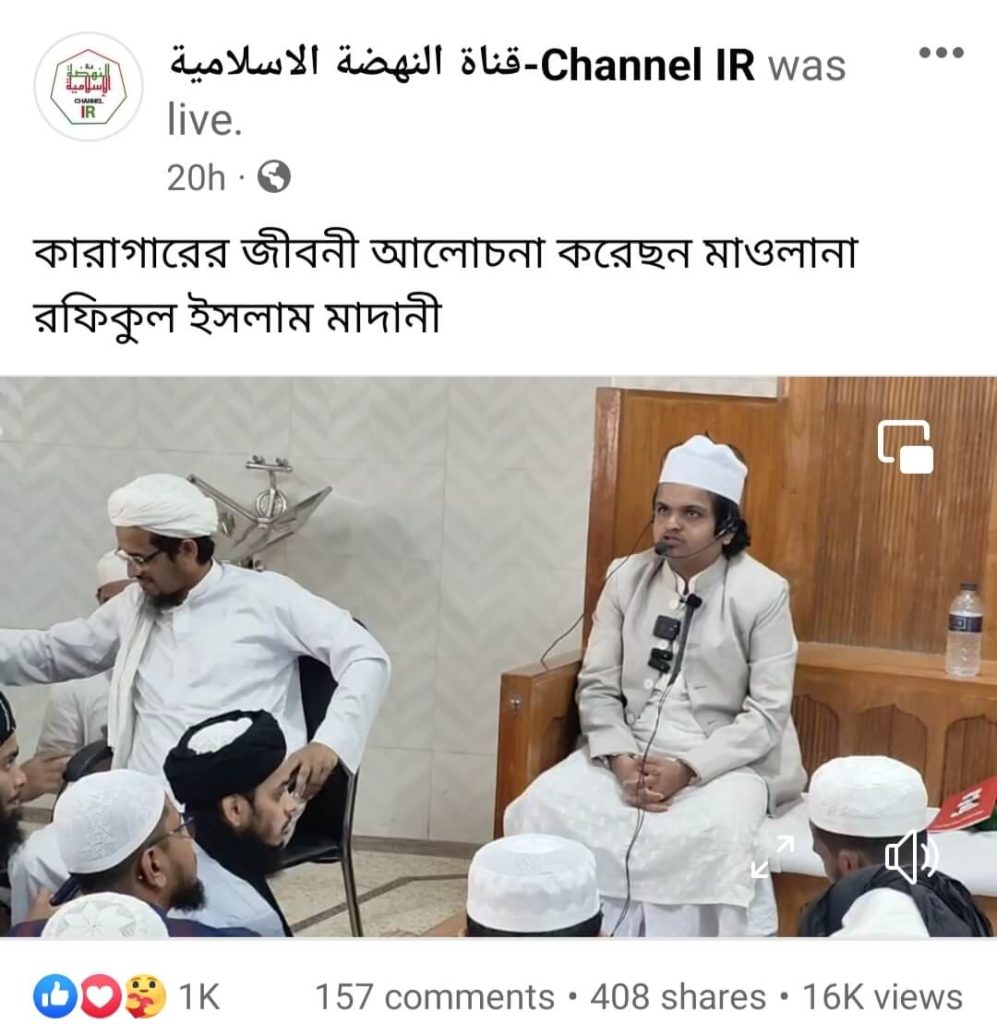Screen dimensions: 997x1024
Task: Click the public globe privacy icon
Action: (x=274, y=177)
